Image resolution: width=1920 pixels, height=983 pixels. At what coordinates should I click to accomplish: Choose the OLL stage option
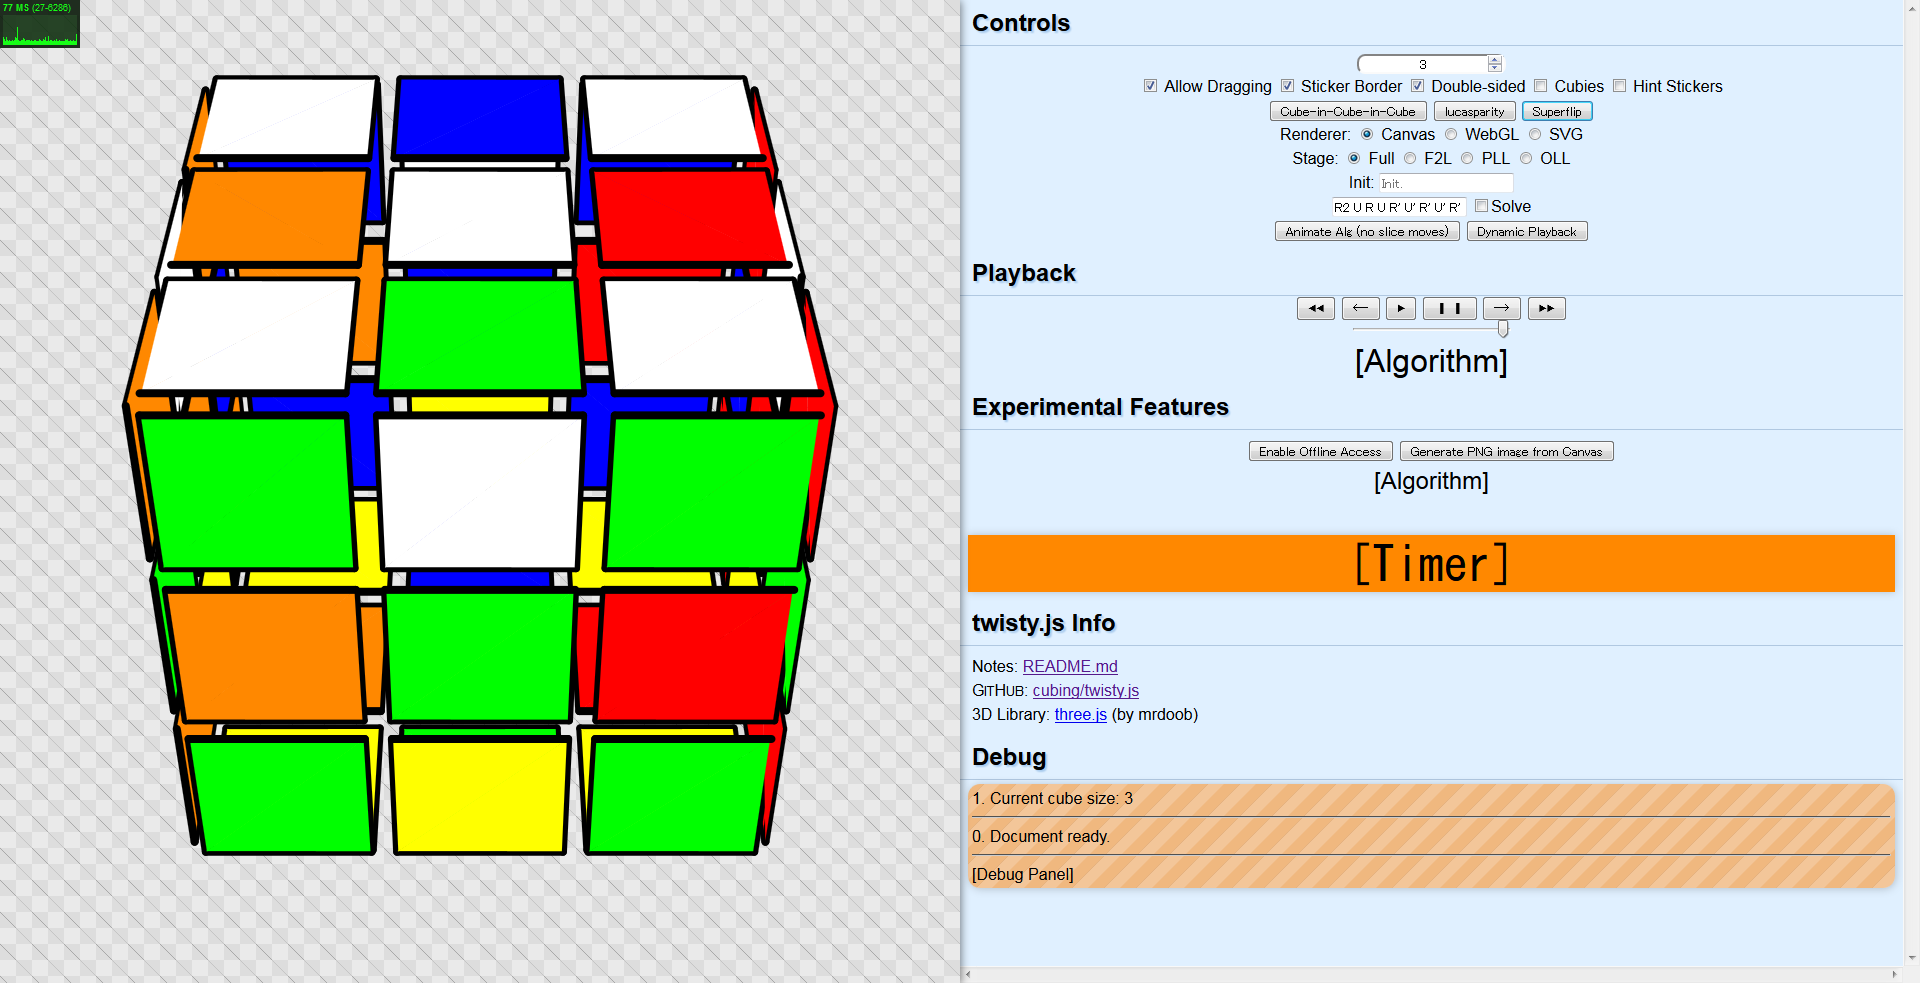[1526, 158]
